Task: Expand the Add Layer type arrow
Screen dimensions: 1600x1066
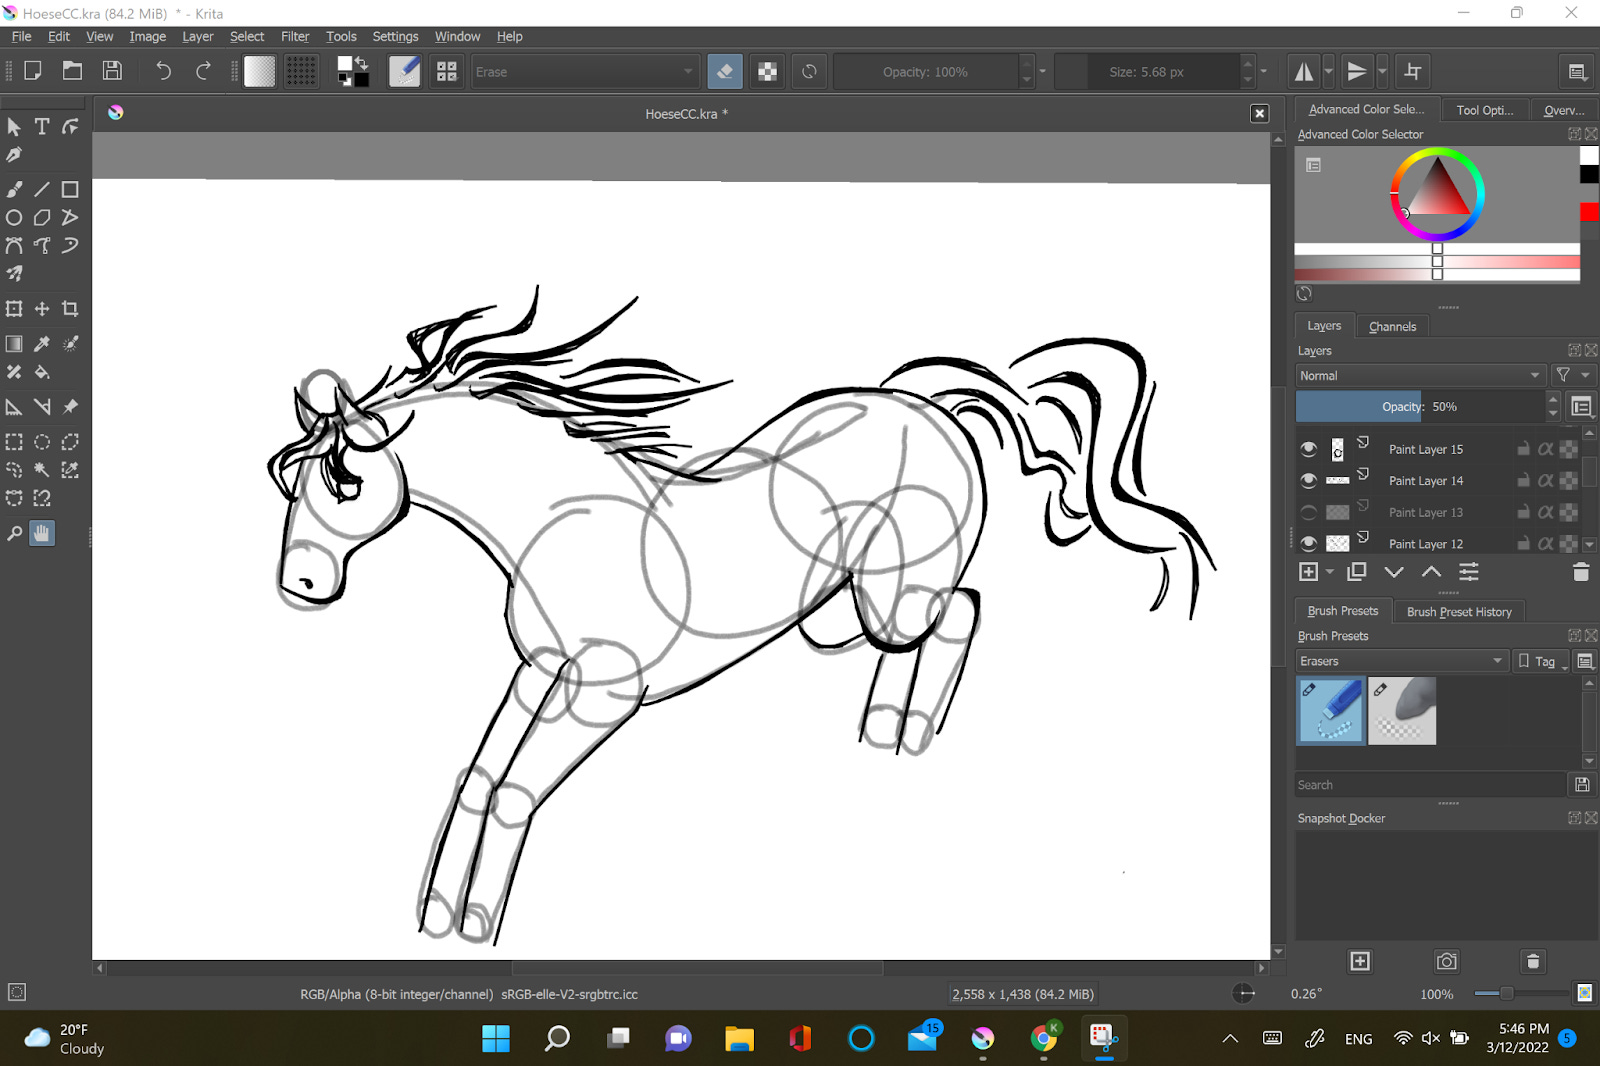Action: point(1330,572)
